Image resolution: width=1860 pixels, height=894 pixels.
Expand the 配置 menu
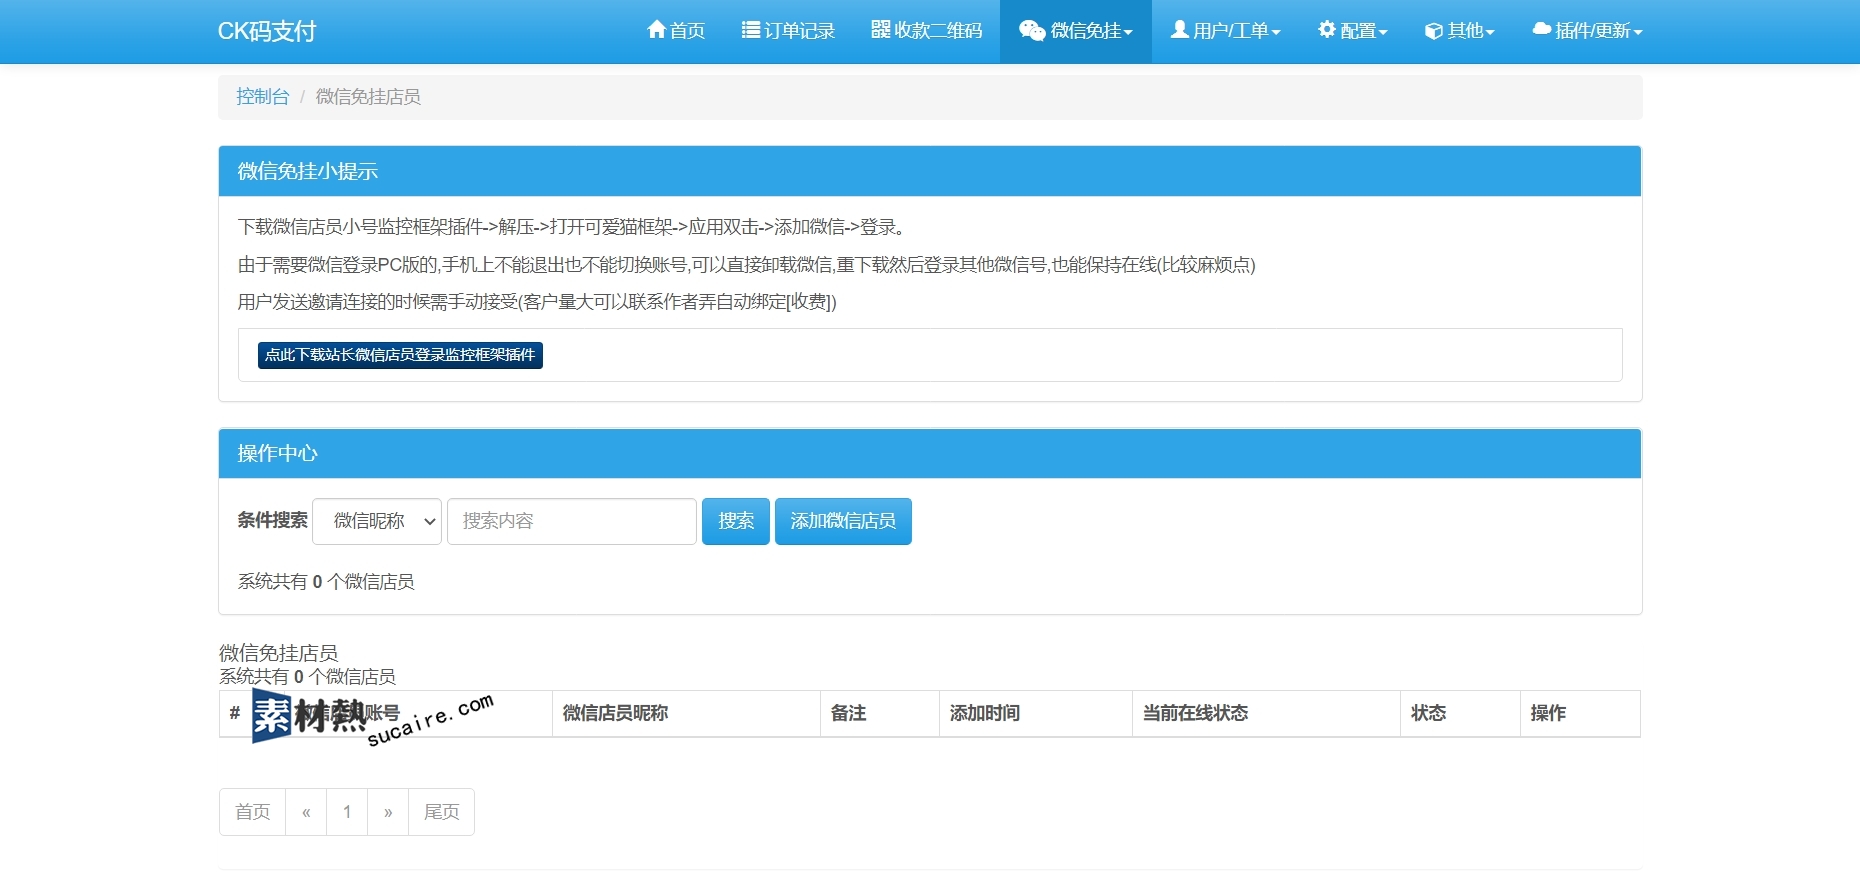(x=1353, y=31)
